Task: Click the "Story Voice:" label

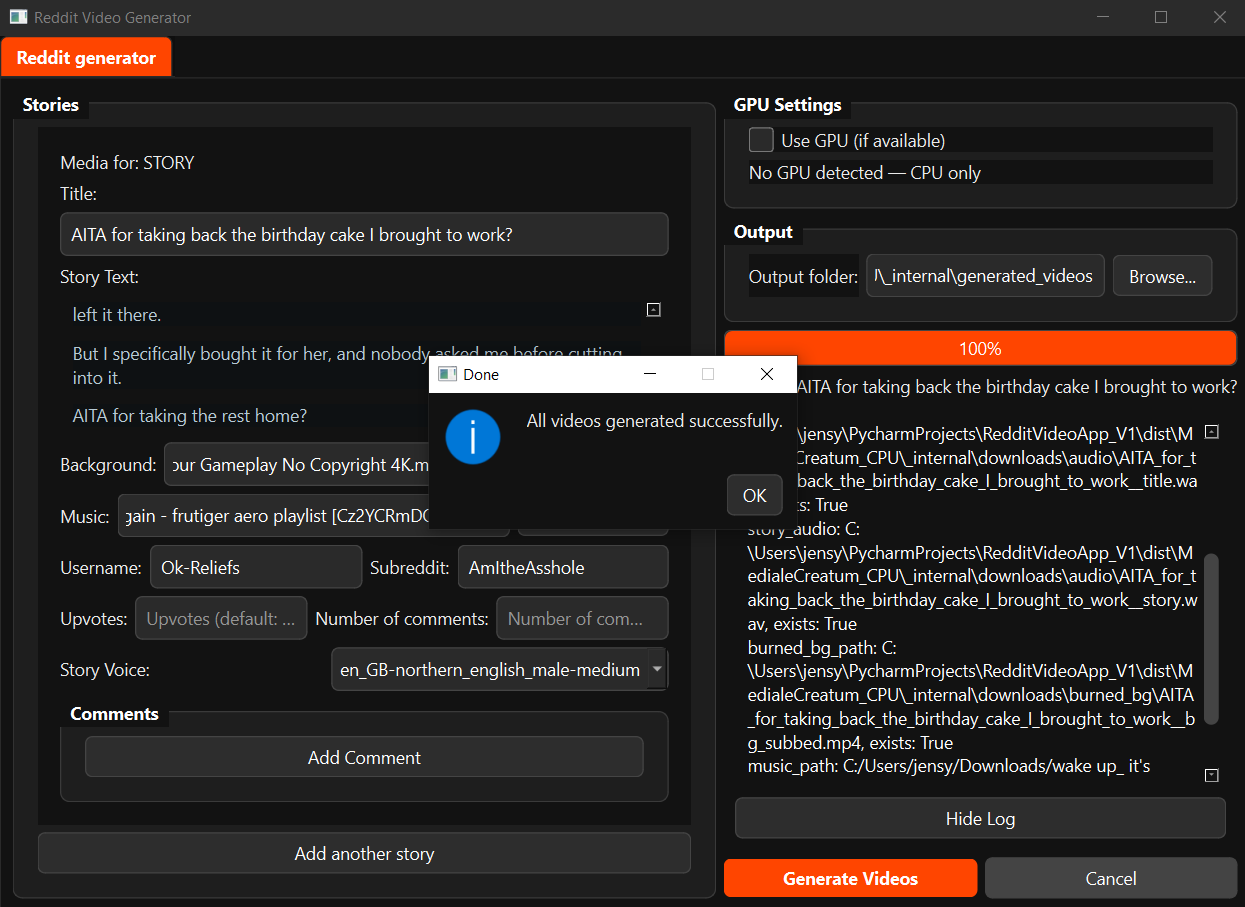Action: [x=105, y=670]
